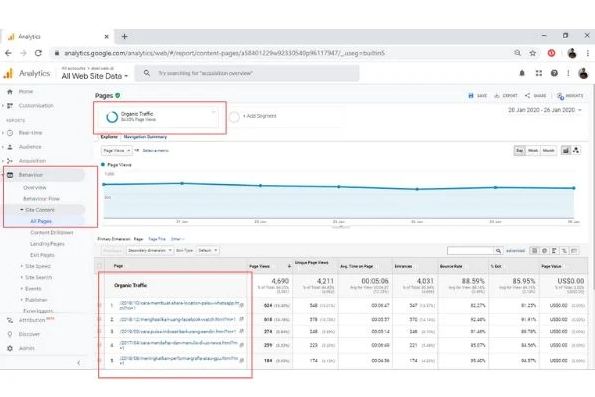Choose Page Title as primary dimension

(x=157, y=239)
